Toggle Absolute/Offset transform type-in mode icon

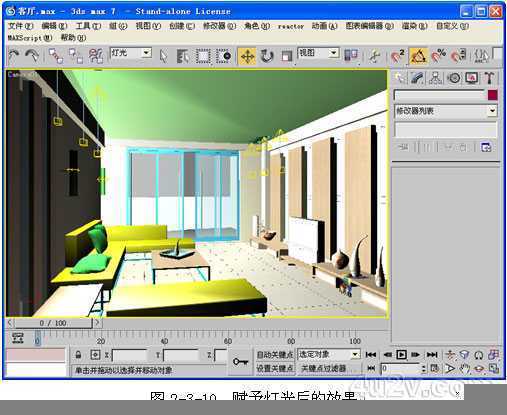[x=95, y=355]
